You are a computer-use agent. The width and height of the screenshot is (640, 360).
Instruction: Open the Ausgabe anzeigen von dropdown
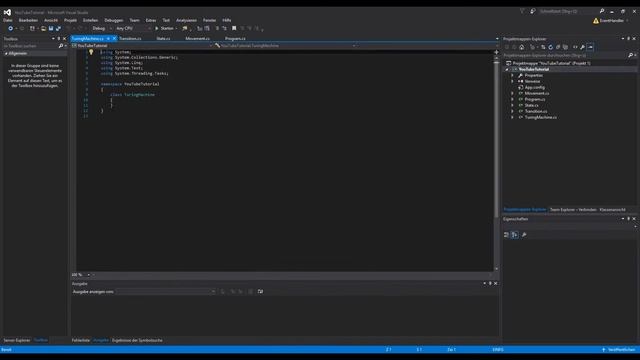(166, 291)
